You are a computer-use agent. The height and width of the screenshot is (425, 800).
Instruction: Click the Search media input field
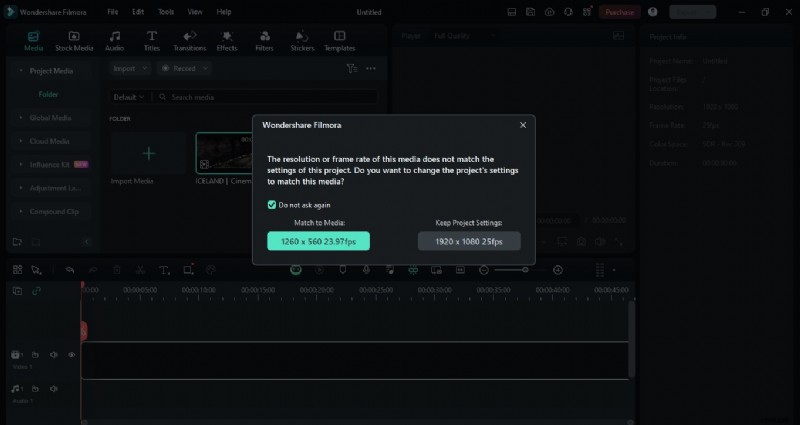pyautogui.click(x=270, y=98)
